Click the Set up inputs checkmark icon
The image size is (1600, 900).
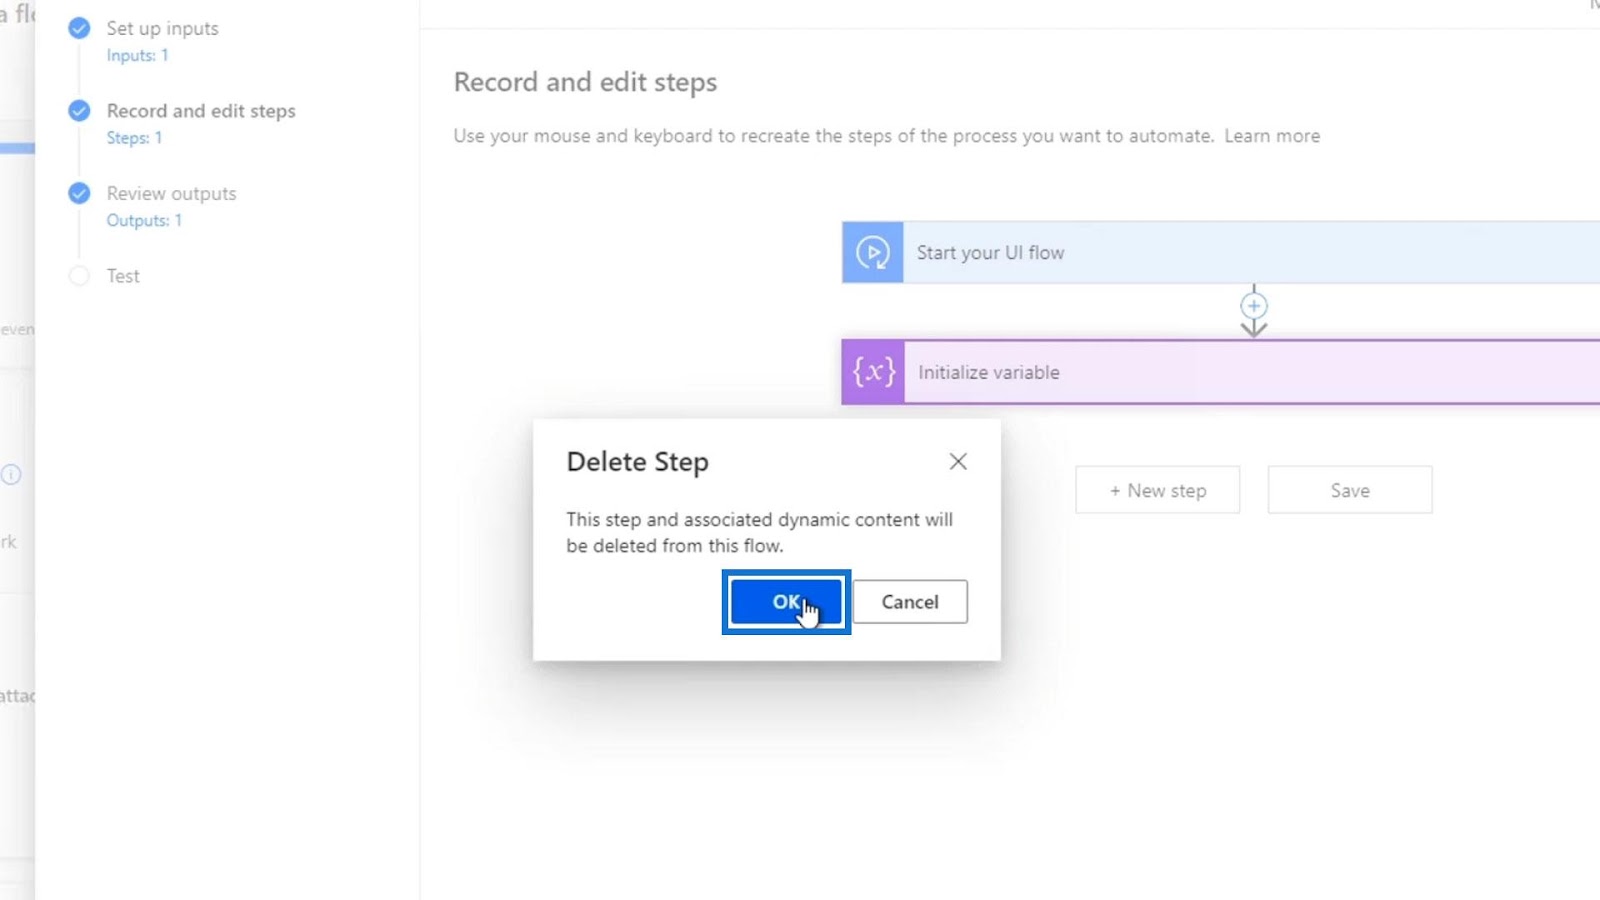click(79, 28)
